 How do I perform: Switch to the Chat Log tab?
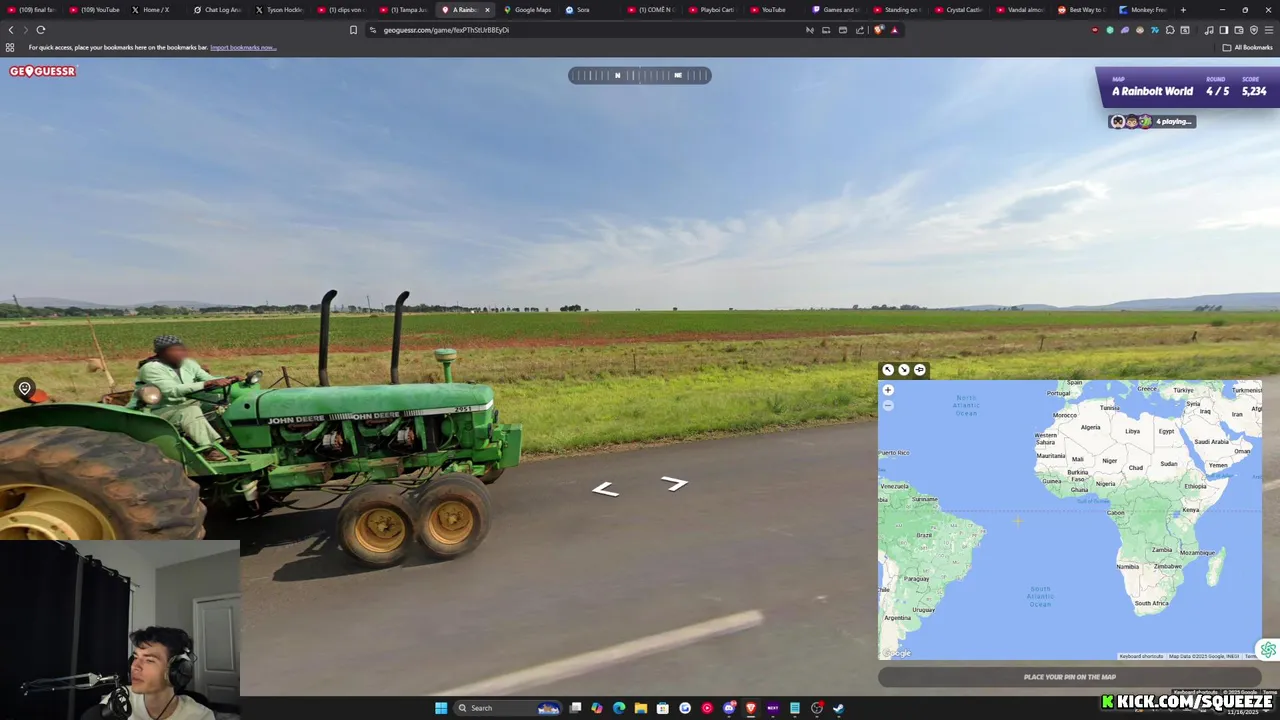[217, 10]
